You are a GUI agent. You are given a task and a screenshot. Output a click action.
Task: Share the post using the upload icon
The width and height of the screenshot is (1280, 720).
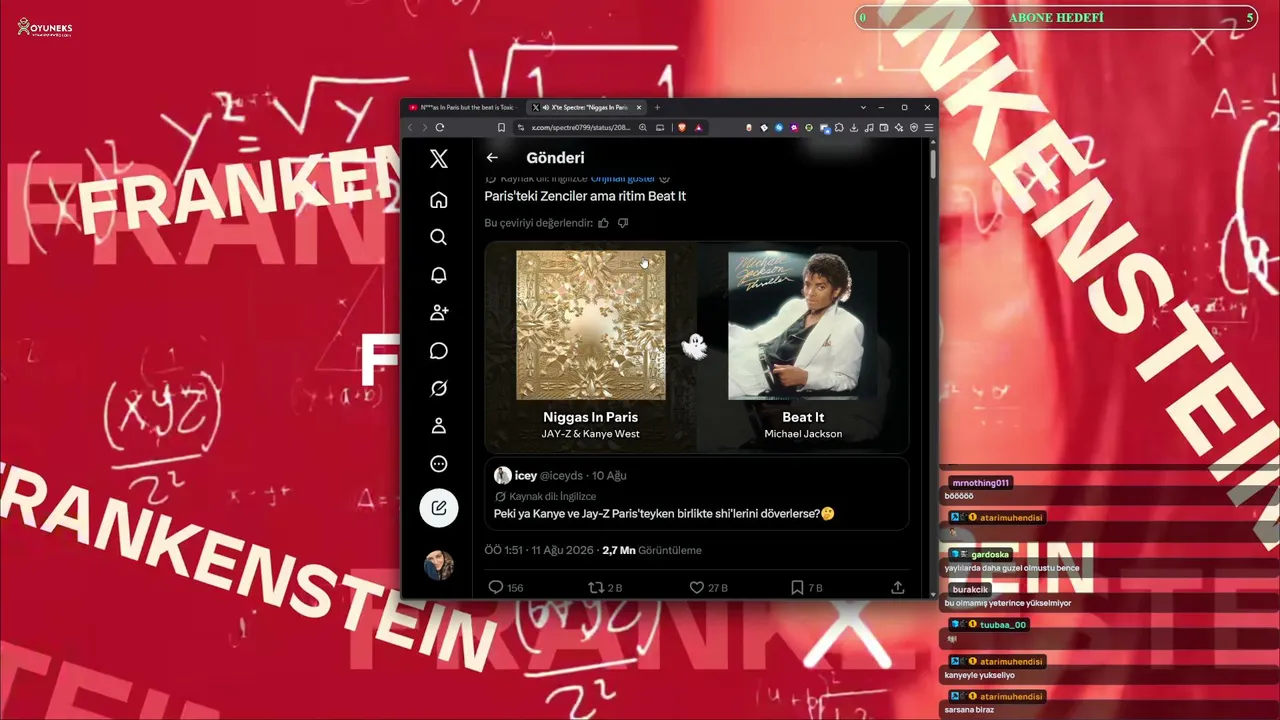(x=898, y=588)
